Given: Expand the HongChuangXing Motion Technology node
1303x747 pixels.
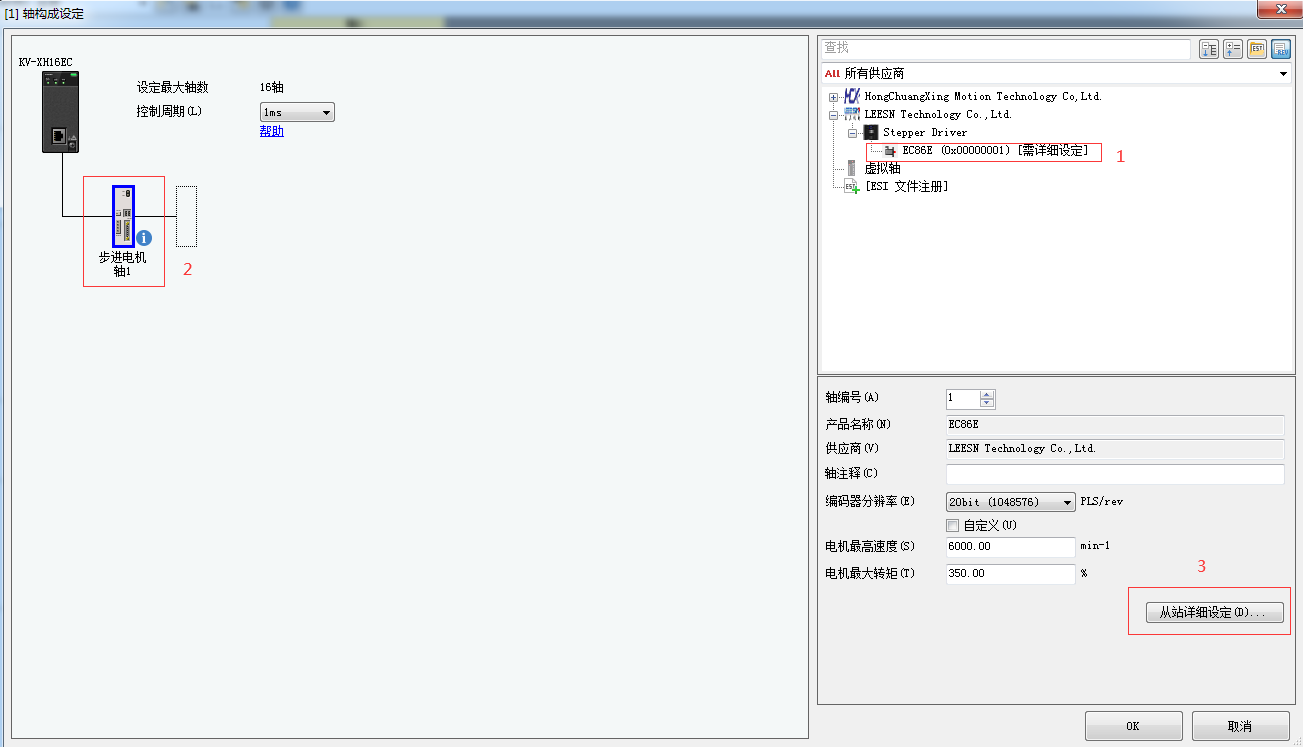Looking at the screenshot, I should pyautogui.click(x=834, y=97).
